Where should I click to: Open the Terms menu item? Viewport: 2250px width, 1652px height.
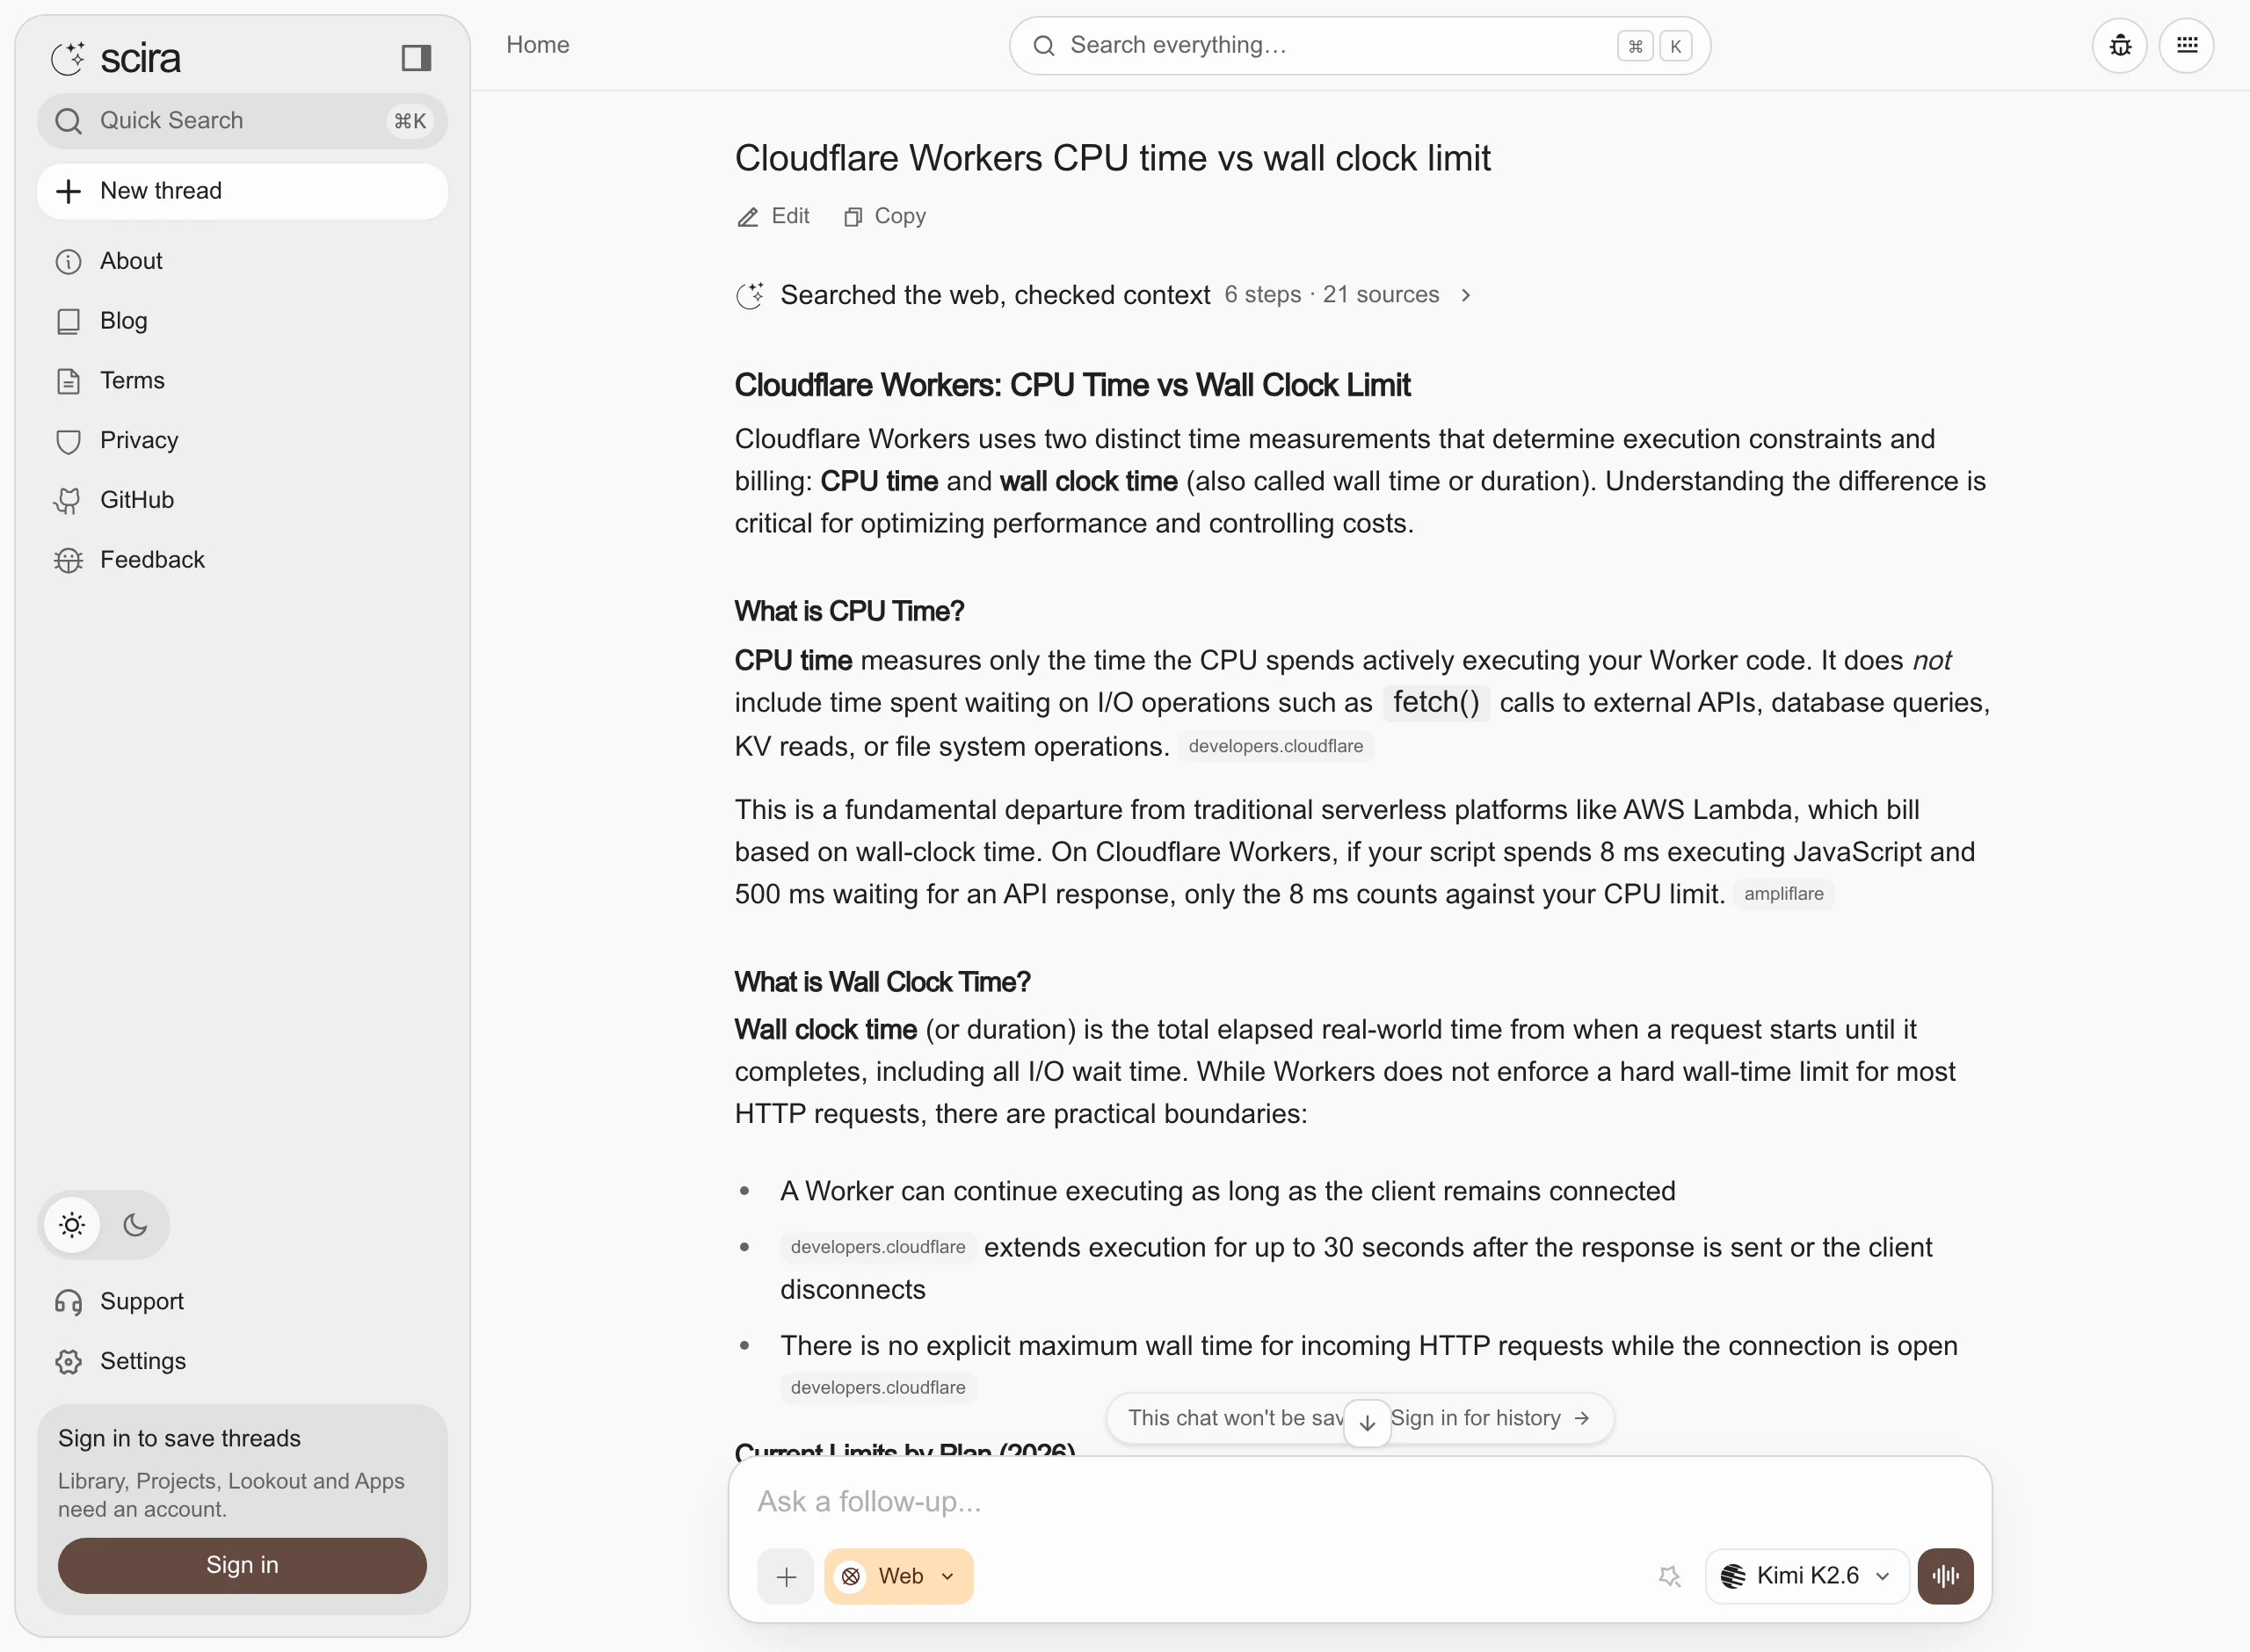pyautogui.click(x=241, y=381)
